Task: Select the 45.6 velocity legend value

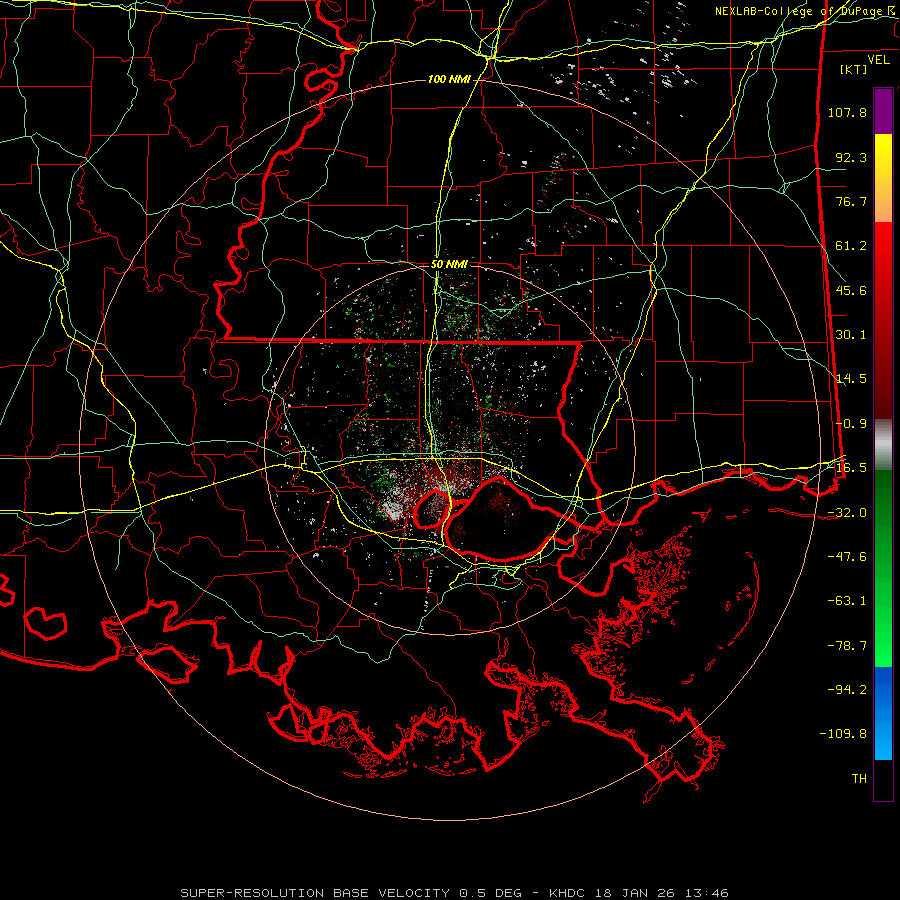Action: point(851,290)
